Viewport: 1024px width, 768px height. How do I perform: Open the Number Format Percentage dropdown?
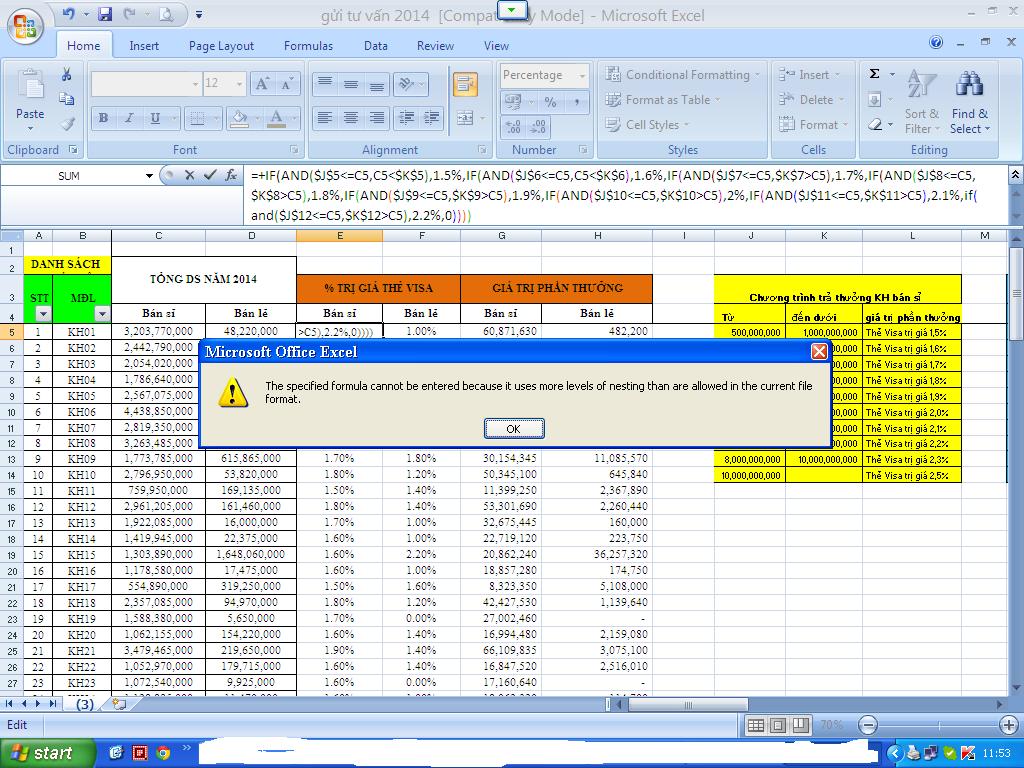coord(581,75)
